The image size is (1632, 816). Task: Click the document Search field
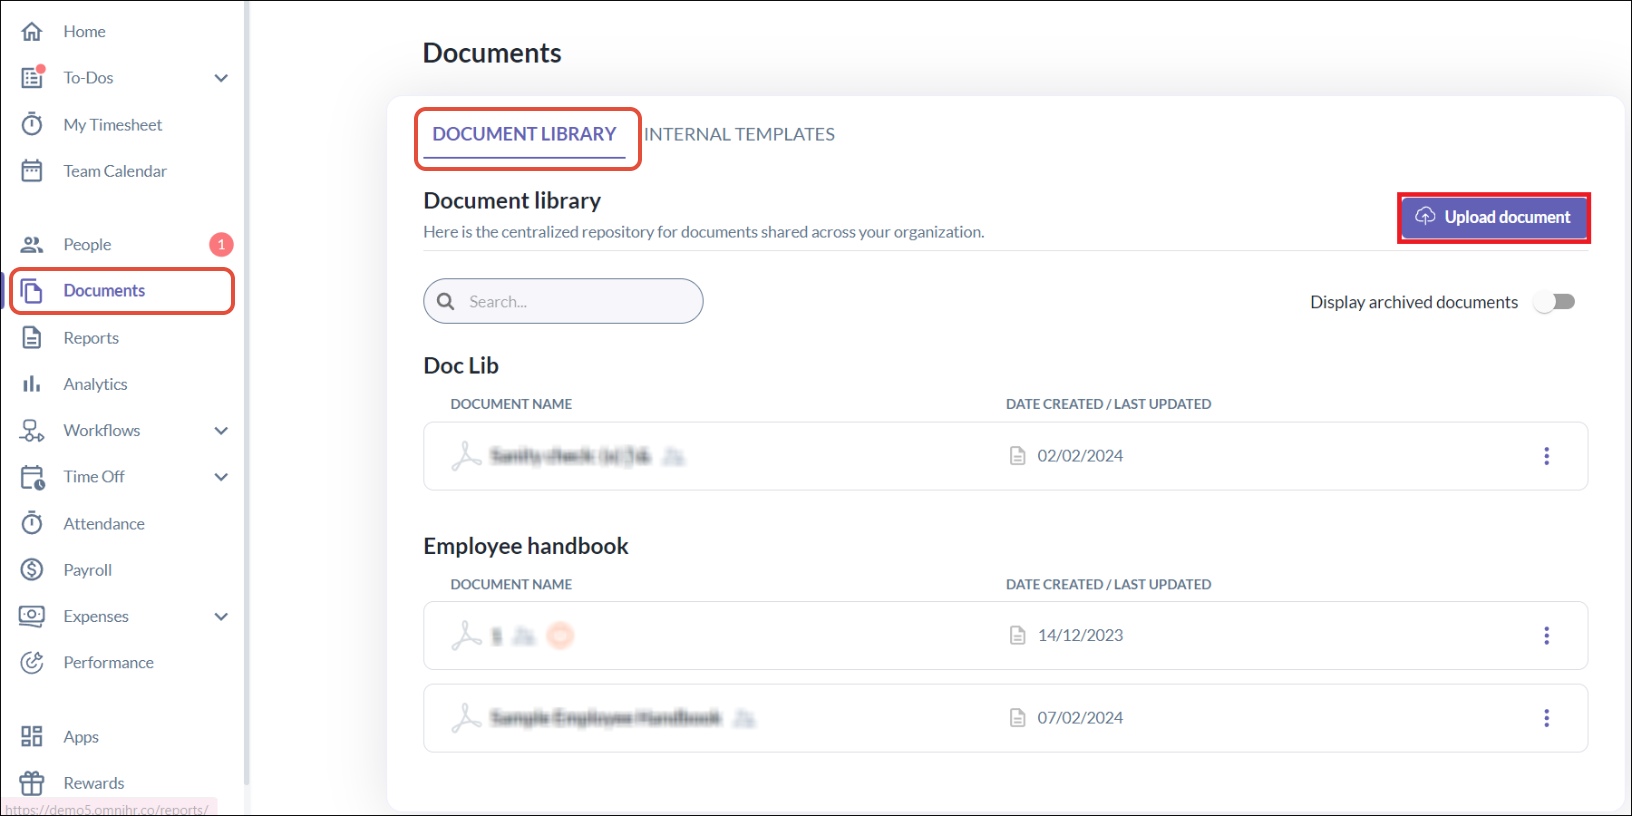pos(563,301)
